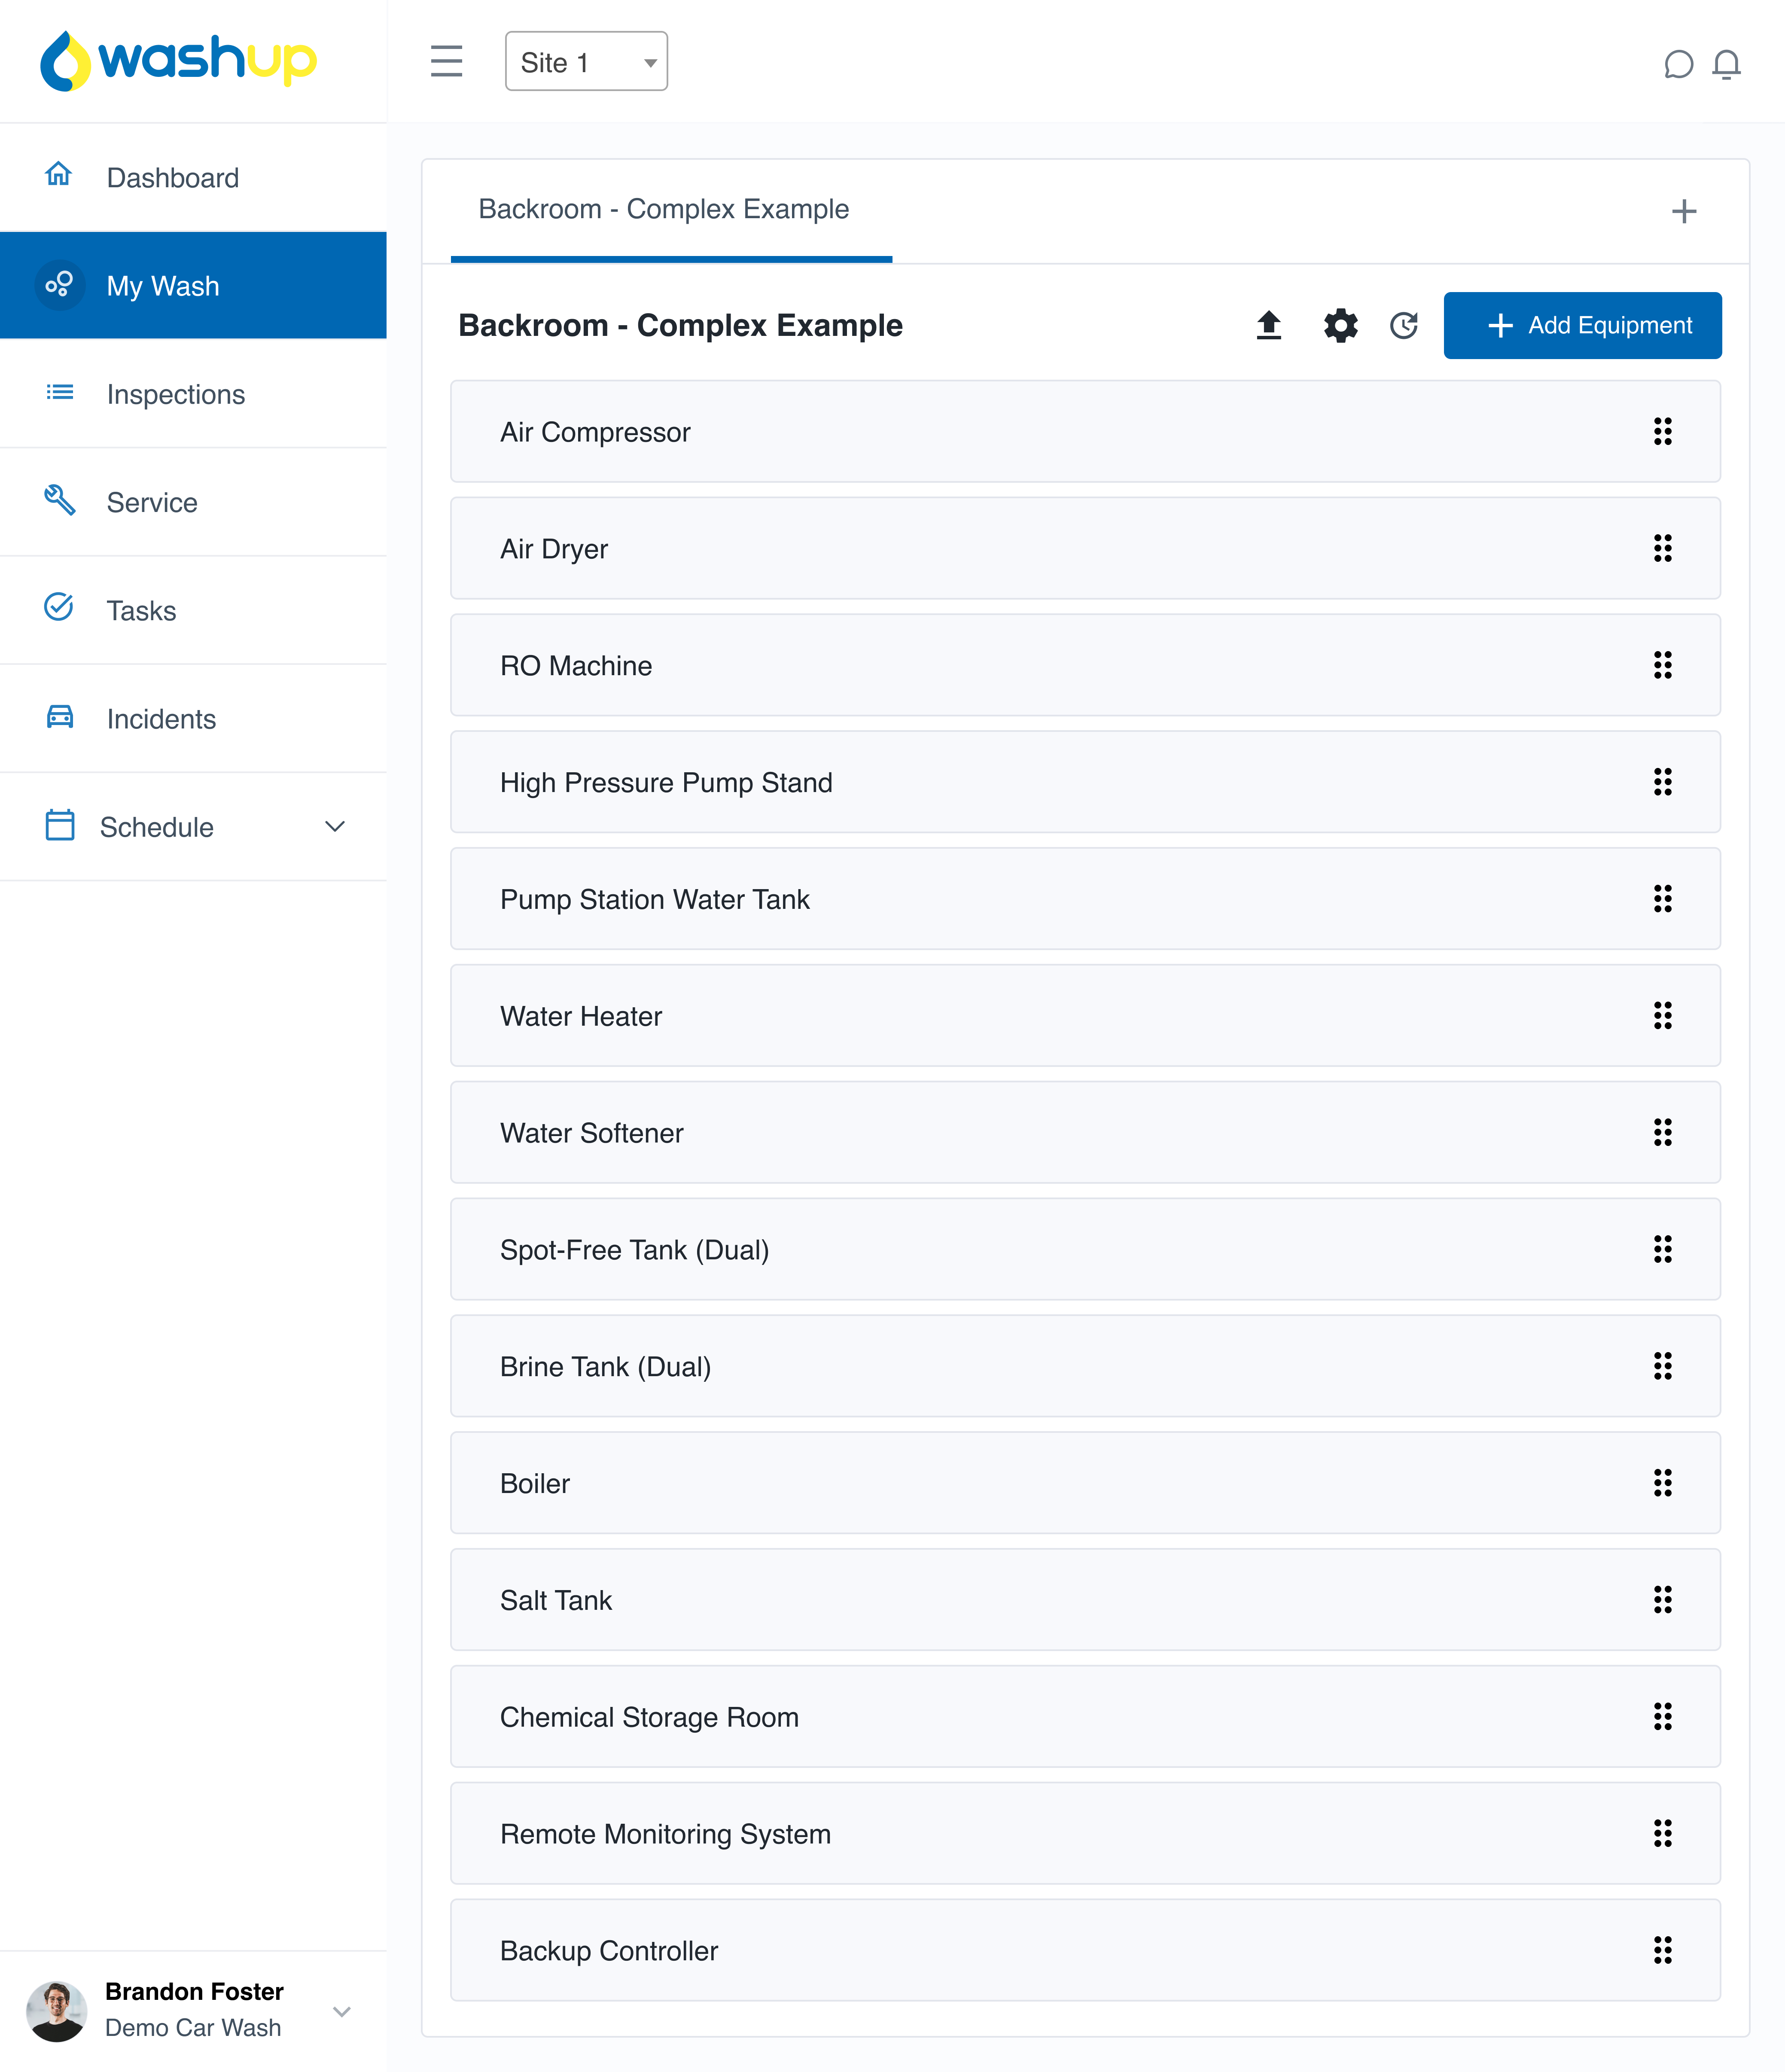The width and height of the screenshot is (1785, 2072).
Task: Expand the Schedule section chevron
Action: point(335,827)
